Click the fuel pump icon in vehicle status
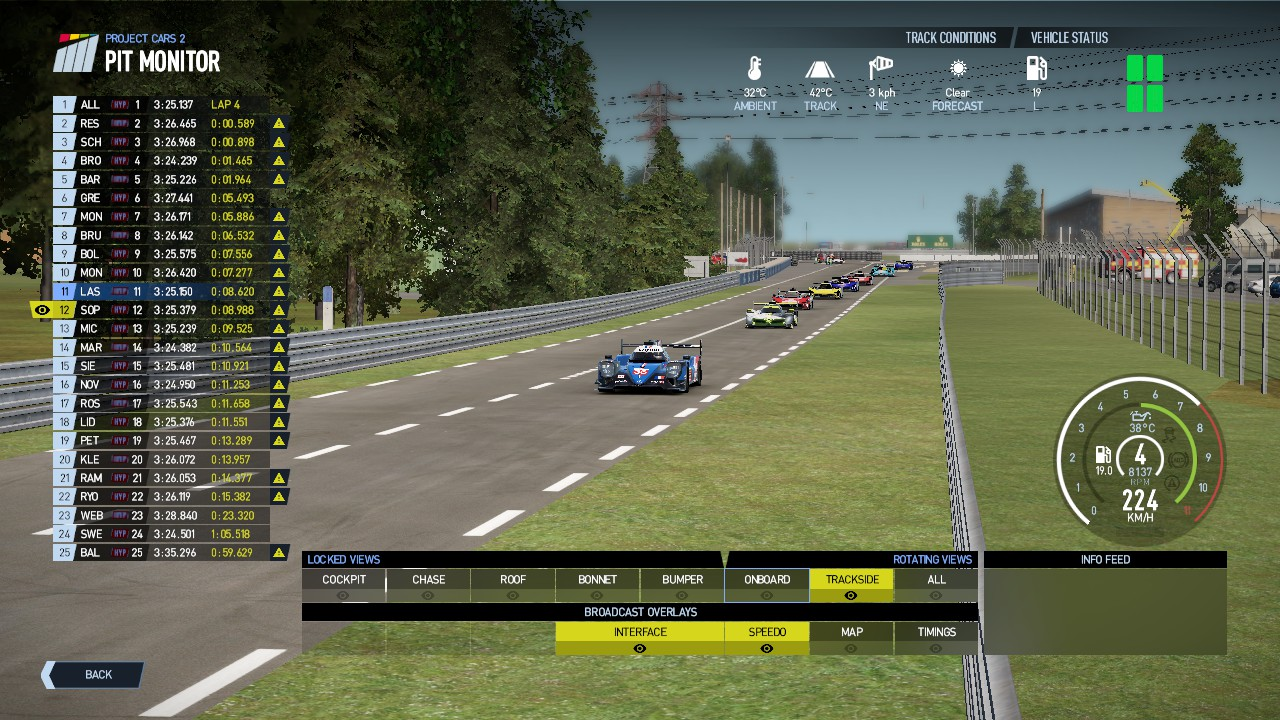Screen dimensions: 1280x720 pyautogui.click(x=1036, y=69)
